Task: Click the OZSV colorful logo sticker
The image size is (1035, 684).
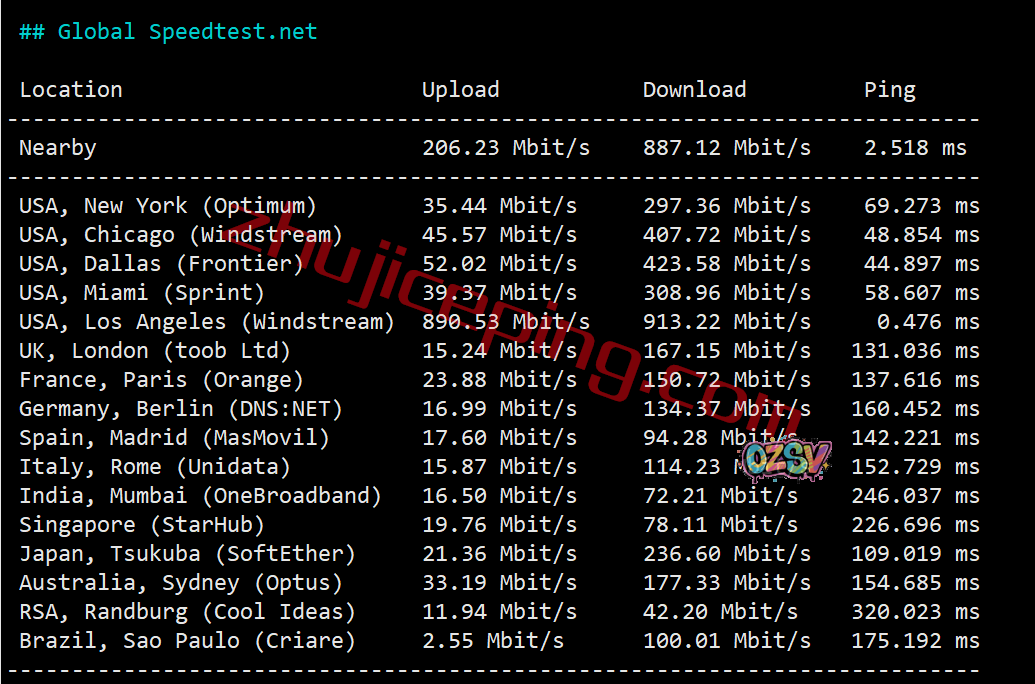Action: 785,459
